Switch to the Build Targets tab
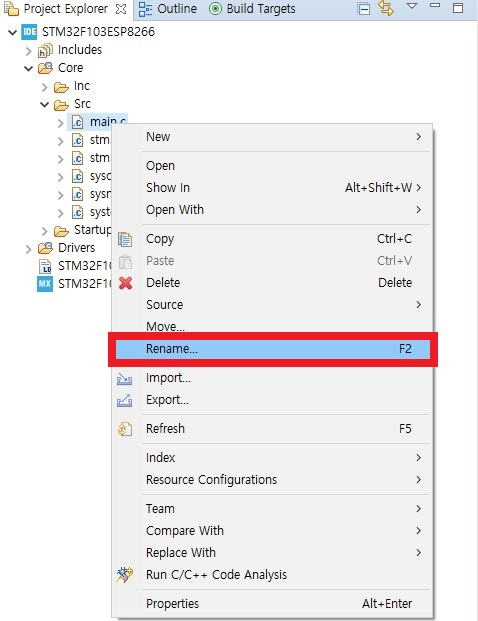The width and height of the screenshot is (478, 621). [252, 9]
